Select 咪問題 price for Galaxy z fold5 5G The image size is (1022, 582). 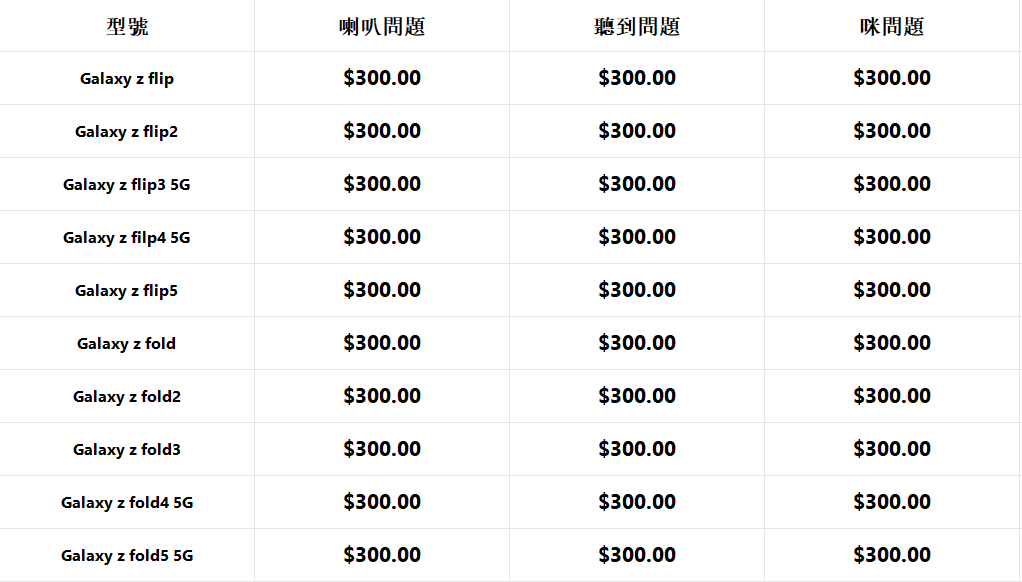pos(892,555)
